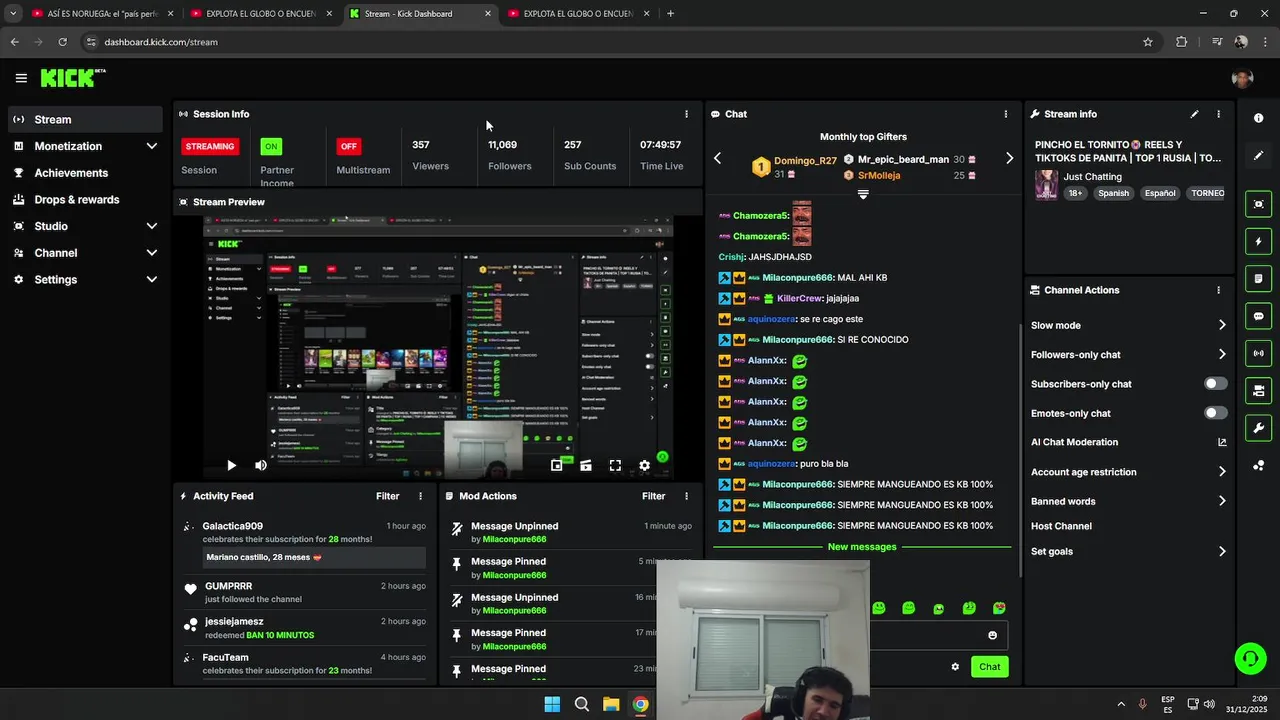Image resolution: width=1280 pixels, height=720 pixels.
Task: Click Host Channel action
Action: pyautogui.click(x=1061, y=526)
